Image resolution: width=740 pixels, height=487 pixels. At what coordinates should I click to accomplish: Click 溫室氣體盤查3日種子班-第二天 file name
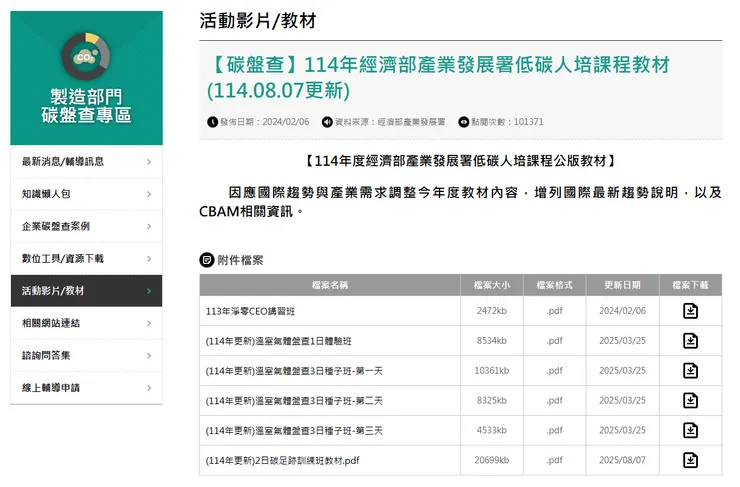click(x=294, y=401)
